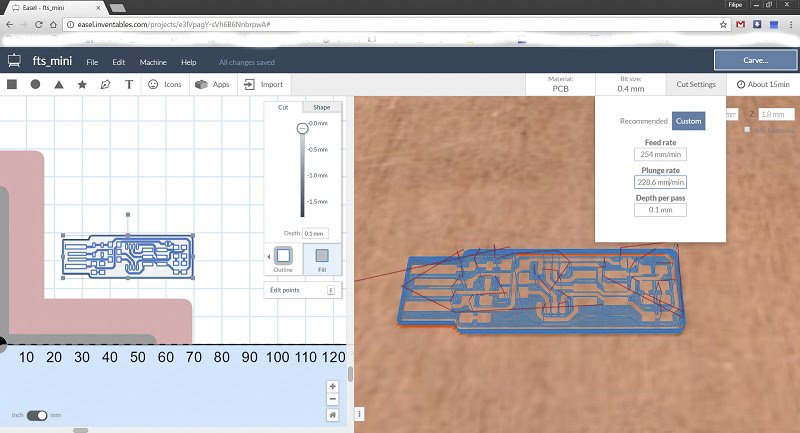Select the pen drawing tool
This screenshot has width=800, height=433.
tap(106, 84)
